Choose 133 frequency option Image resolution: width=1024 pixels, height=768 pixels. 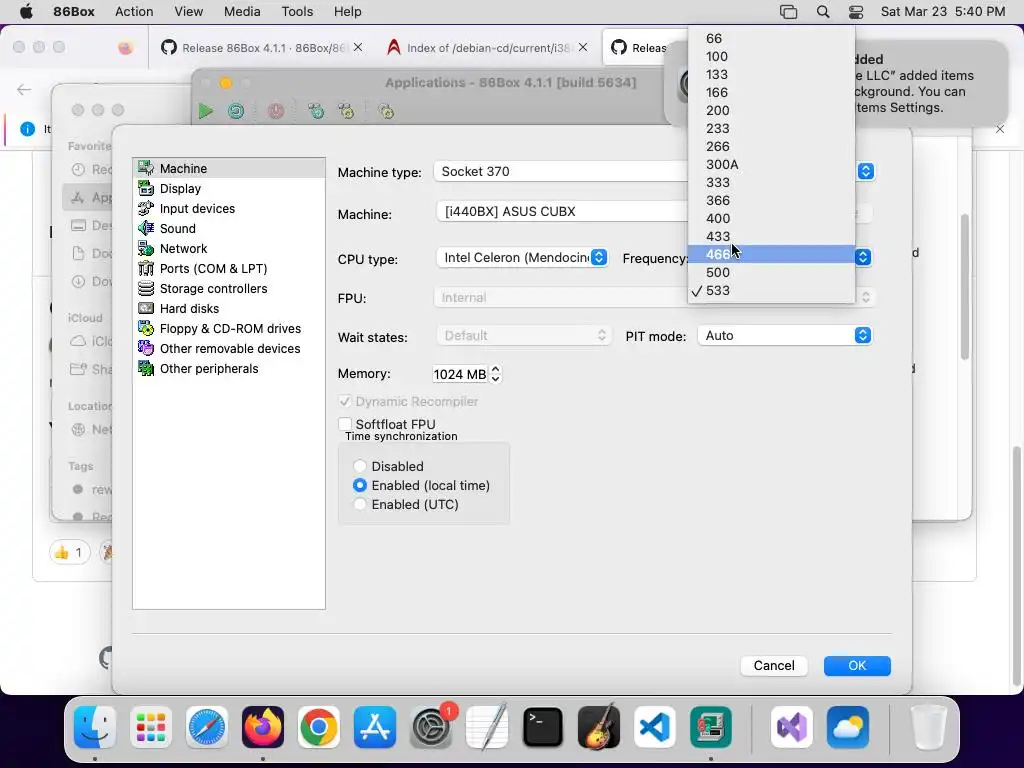(x=771, y=74)
